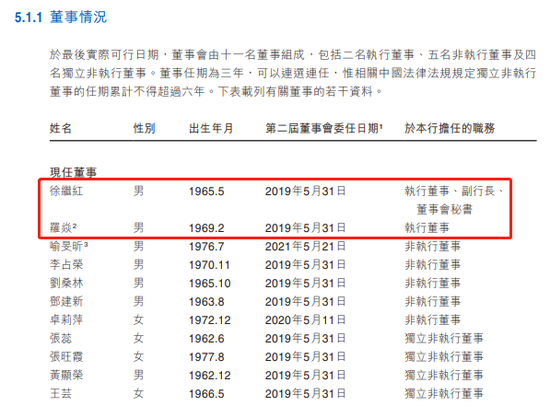Click paragraph line starting 董事的任期累計
This screenshot has height=406, width=550.
[216, 92]
